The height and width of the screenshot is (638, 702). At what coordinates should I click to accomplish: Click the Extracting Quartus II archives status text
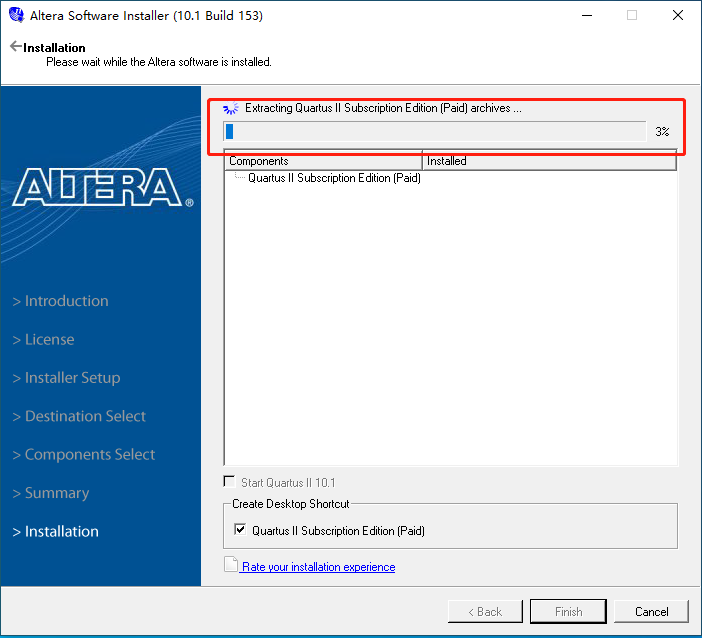(383, 108)
